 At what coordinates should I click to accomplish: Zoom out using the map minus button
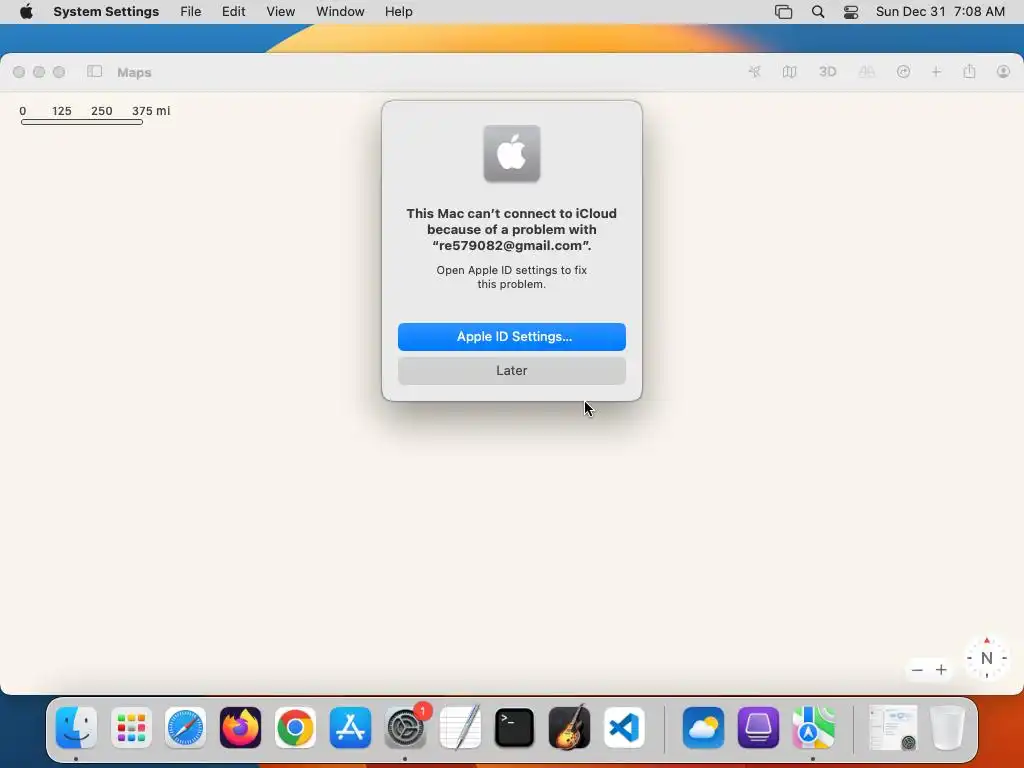917,670
